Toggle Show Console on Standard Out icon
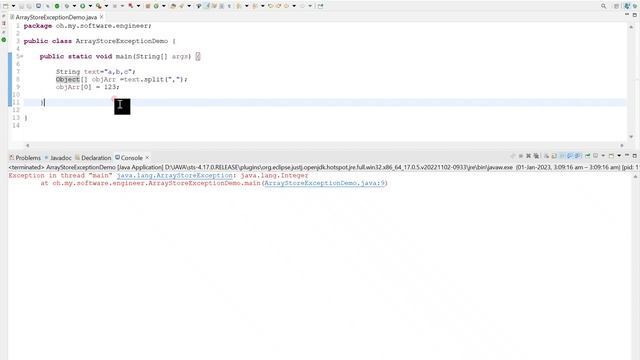The height and width of the screenshot is (360, 640). tap(569, 156)
